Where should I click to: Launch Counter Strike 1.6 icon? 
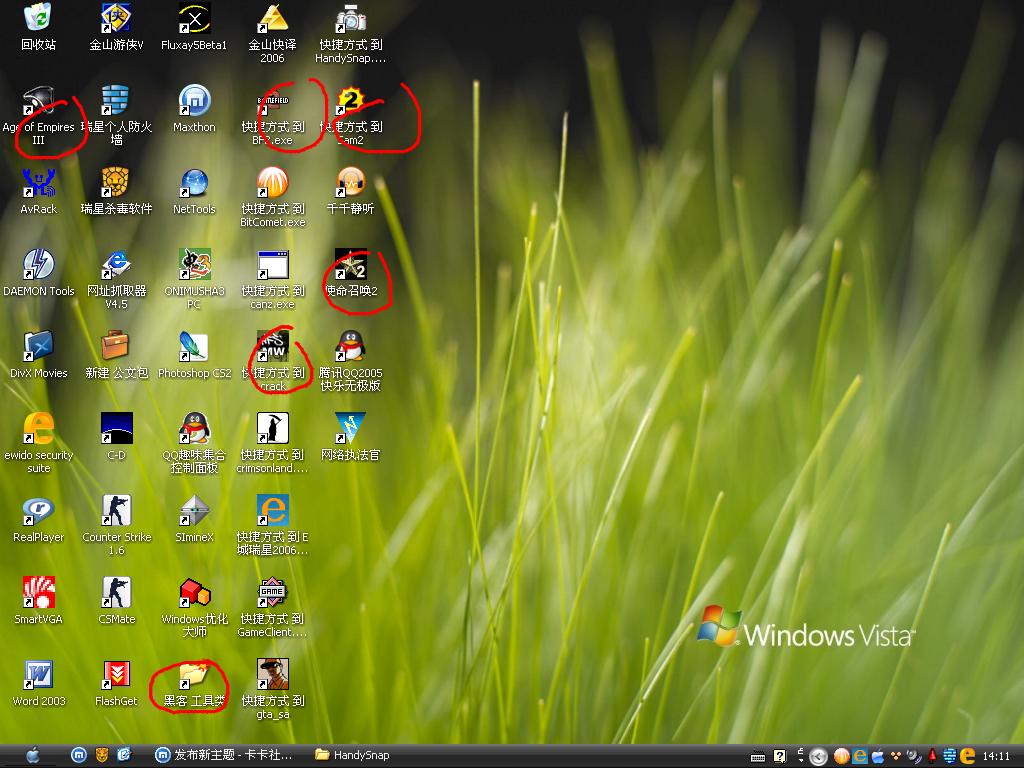click(116, 511)
